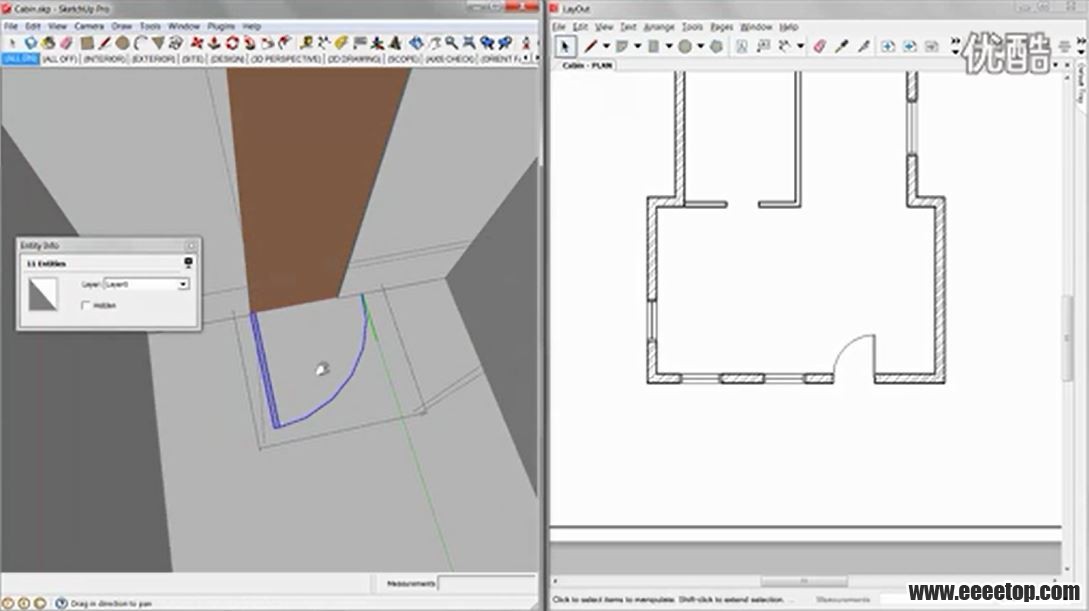1089x611 pixels.
Task: Expand the Line tool dropdown arrow in LayOut
Action: tap(606, 46)
